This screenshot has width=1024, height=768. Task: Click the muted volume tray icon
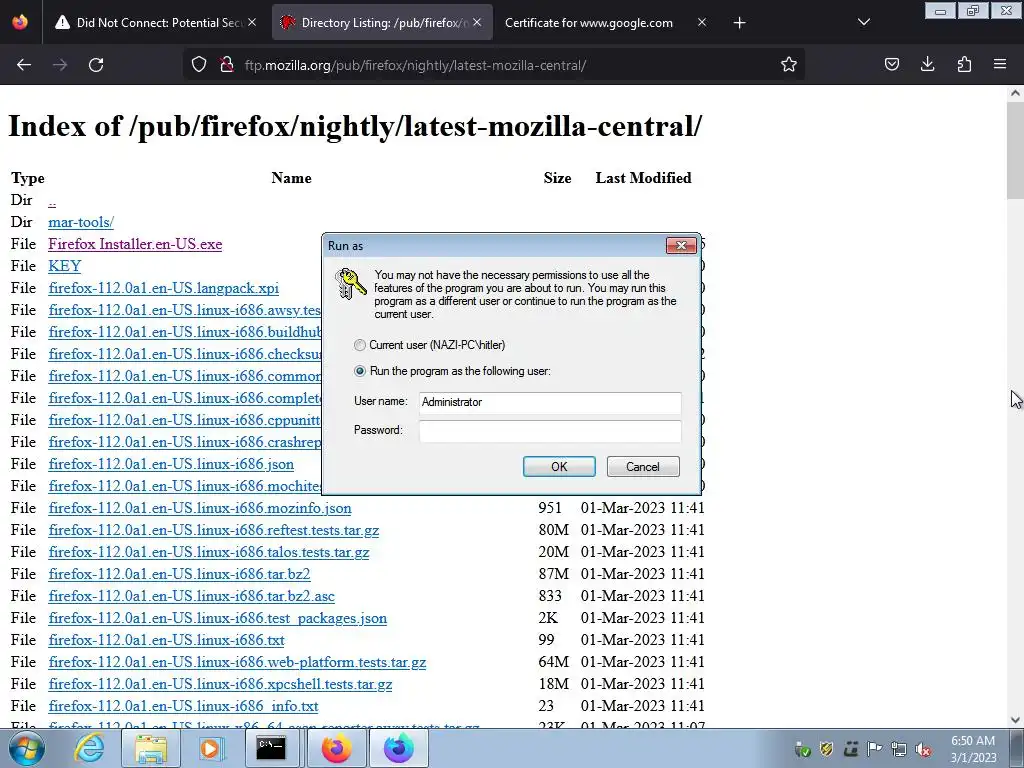[x=923, y=748]
